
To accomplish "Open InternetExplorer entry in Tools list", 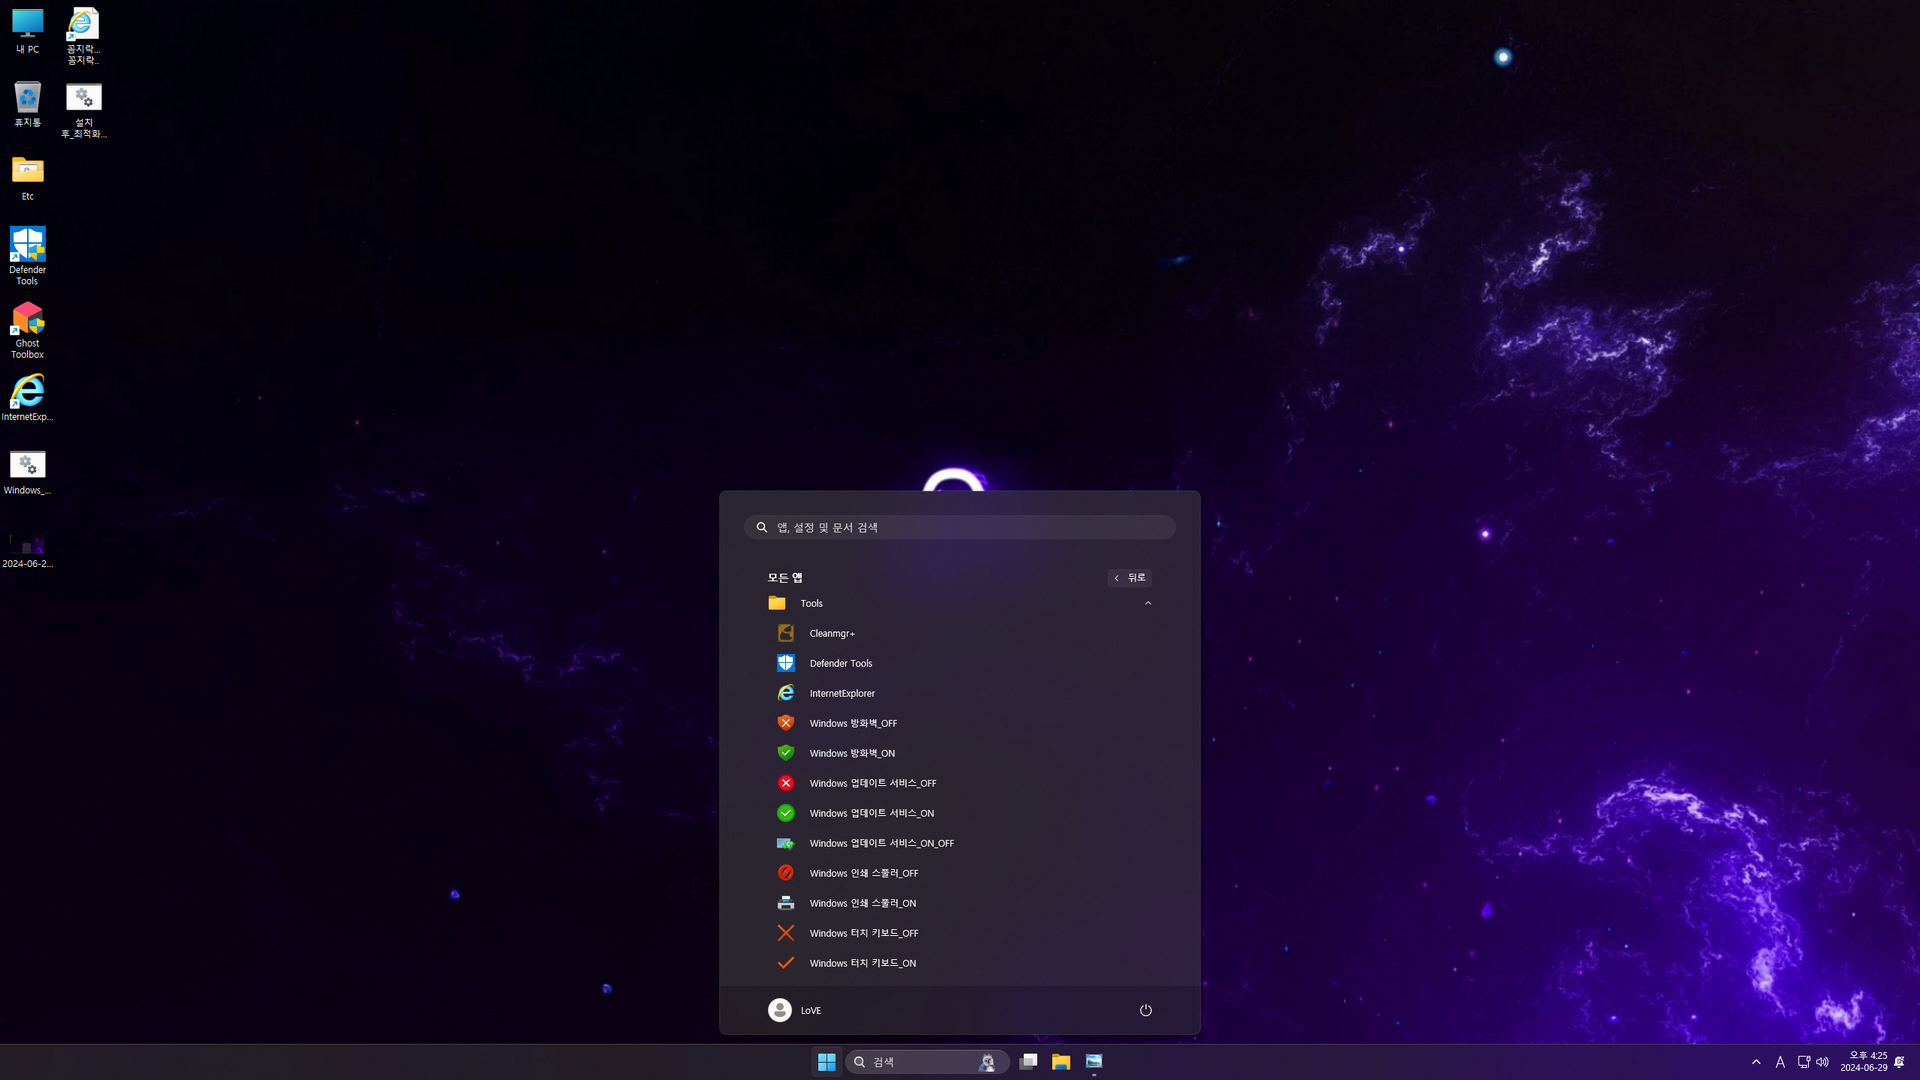I will coord(841,693).
